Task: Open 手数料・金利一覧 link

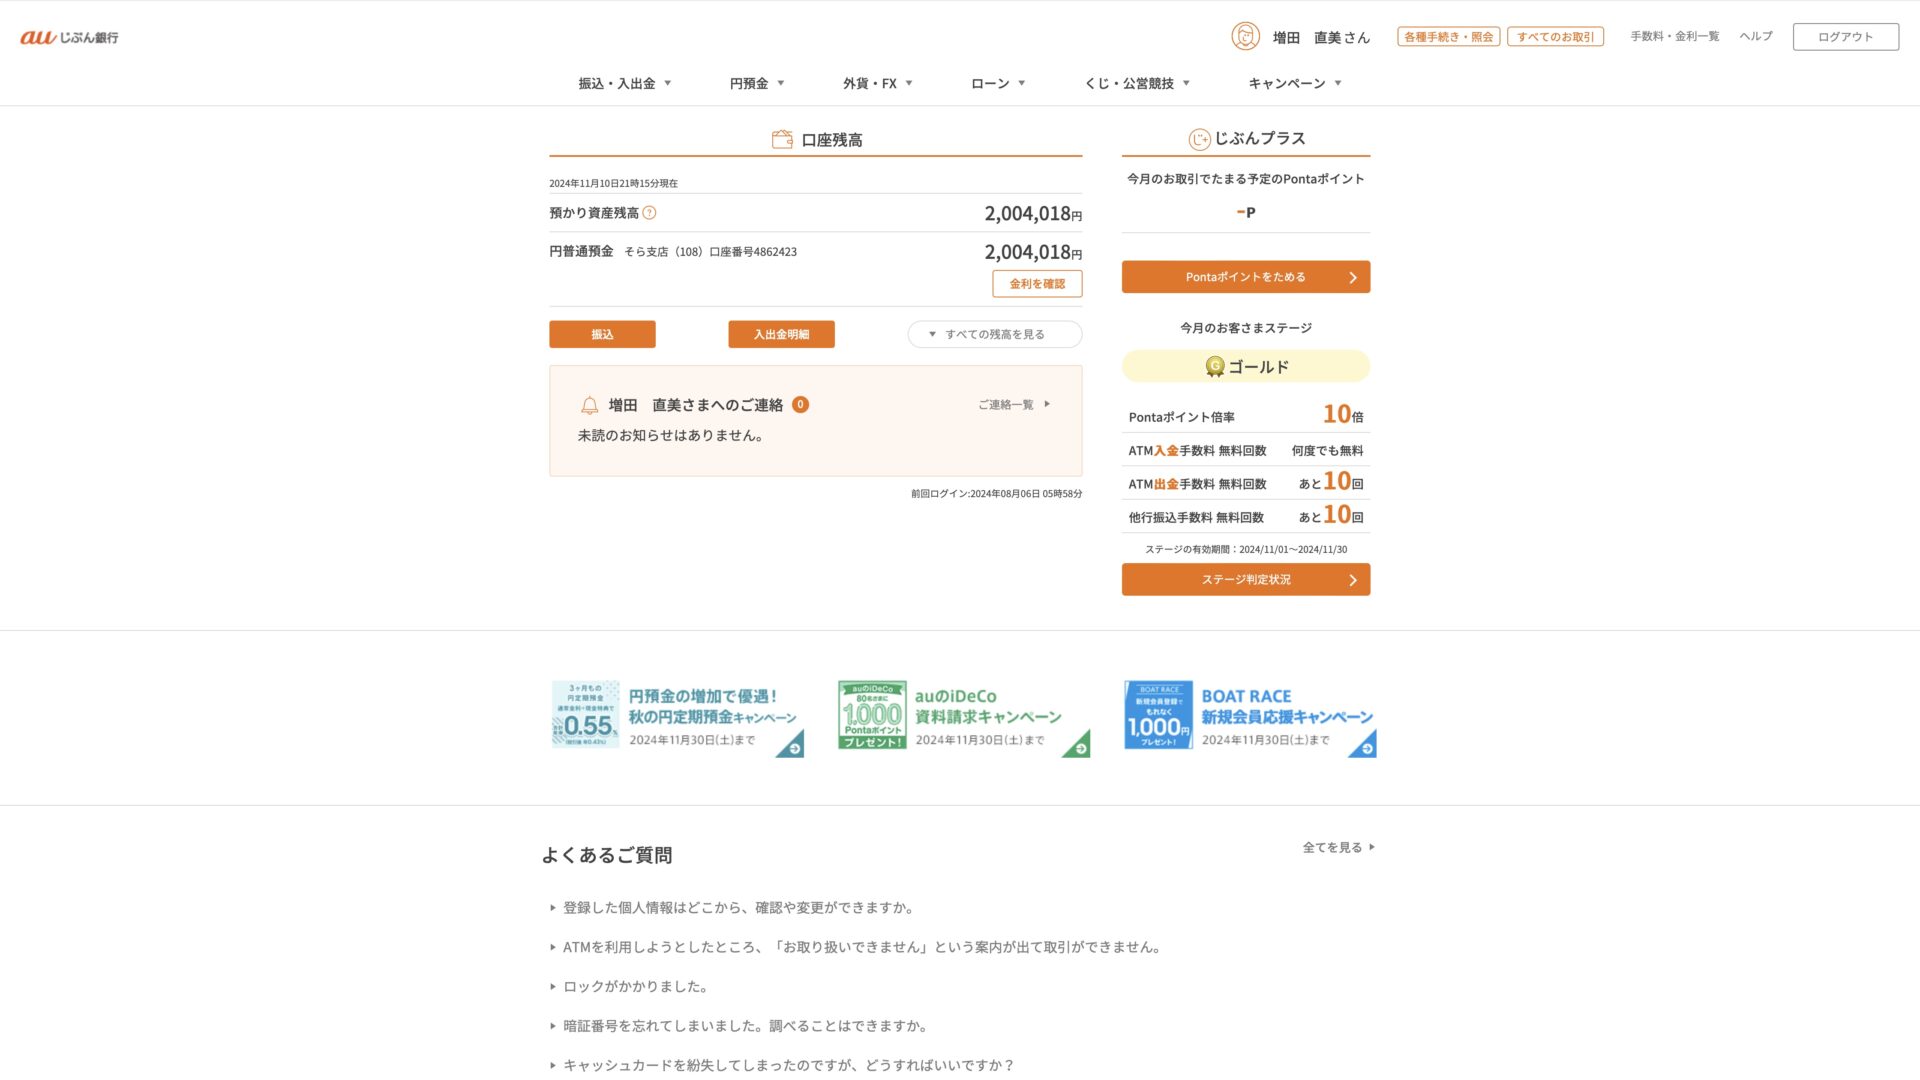Action: tap(1674, 36)
